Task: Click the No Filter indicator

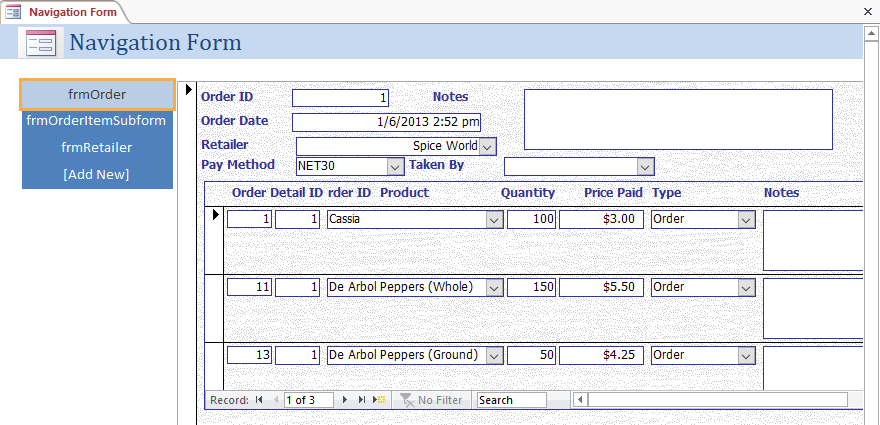Action: [431, 400]
